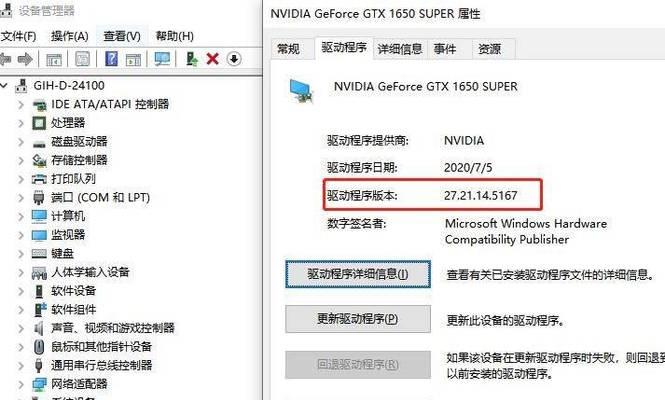This screenshot has width=665, height=400.
Task: Expand the 键盘 node
Action: (x=21, y=254)
